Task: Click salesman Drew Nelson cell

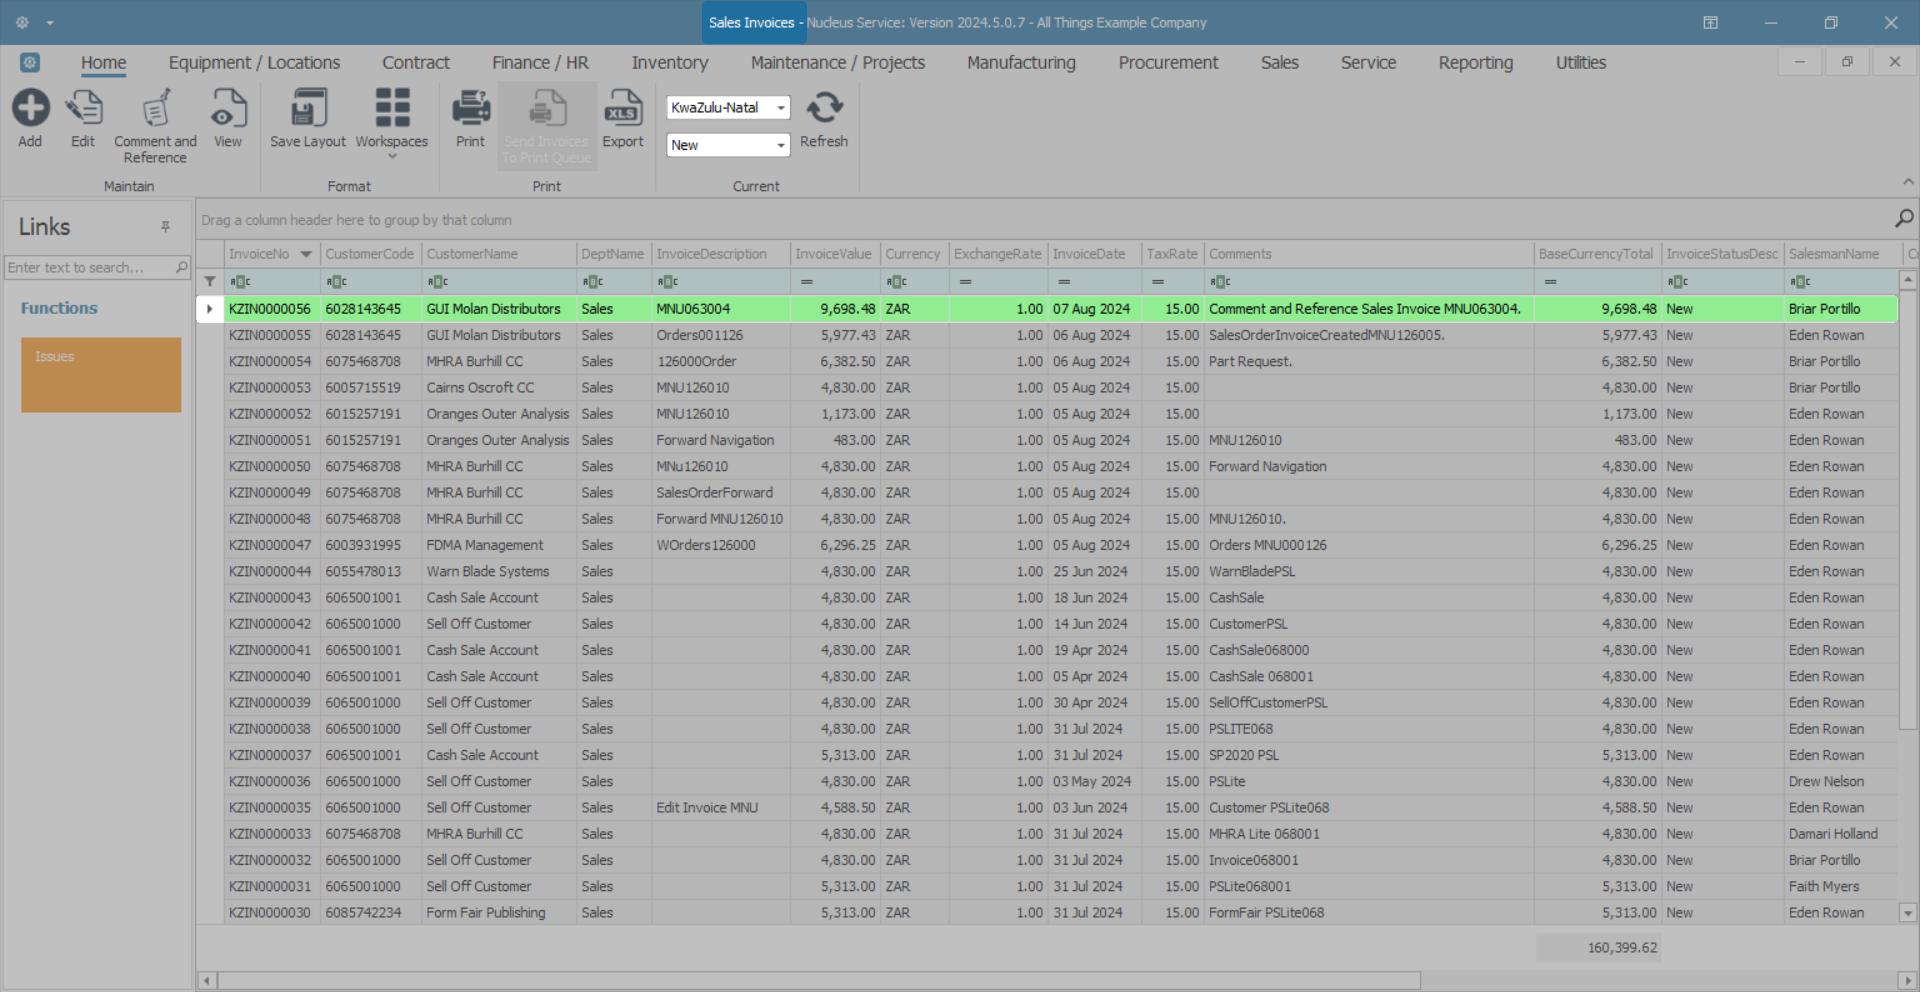Action: tap(1841, 781)
